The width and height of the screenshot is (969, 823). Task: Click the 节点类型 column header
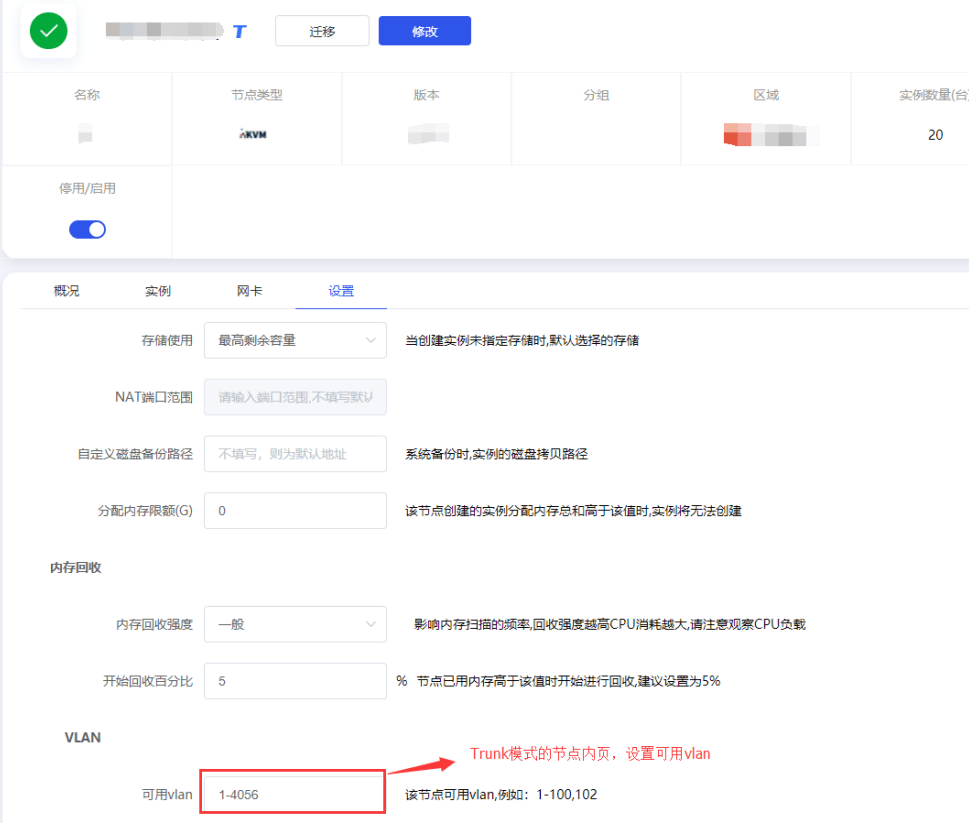click(256, 95)
